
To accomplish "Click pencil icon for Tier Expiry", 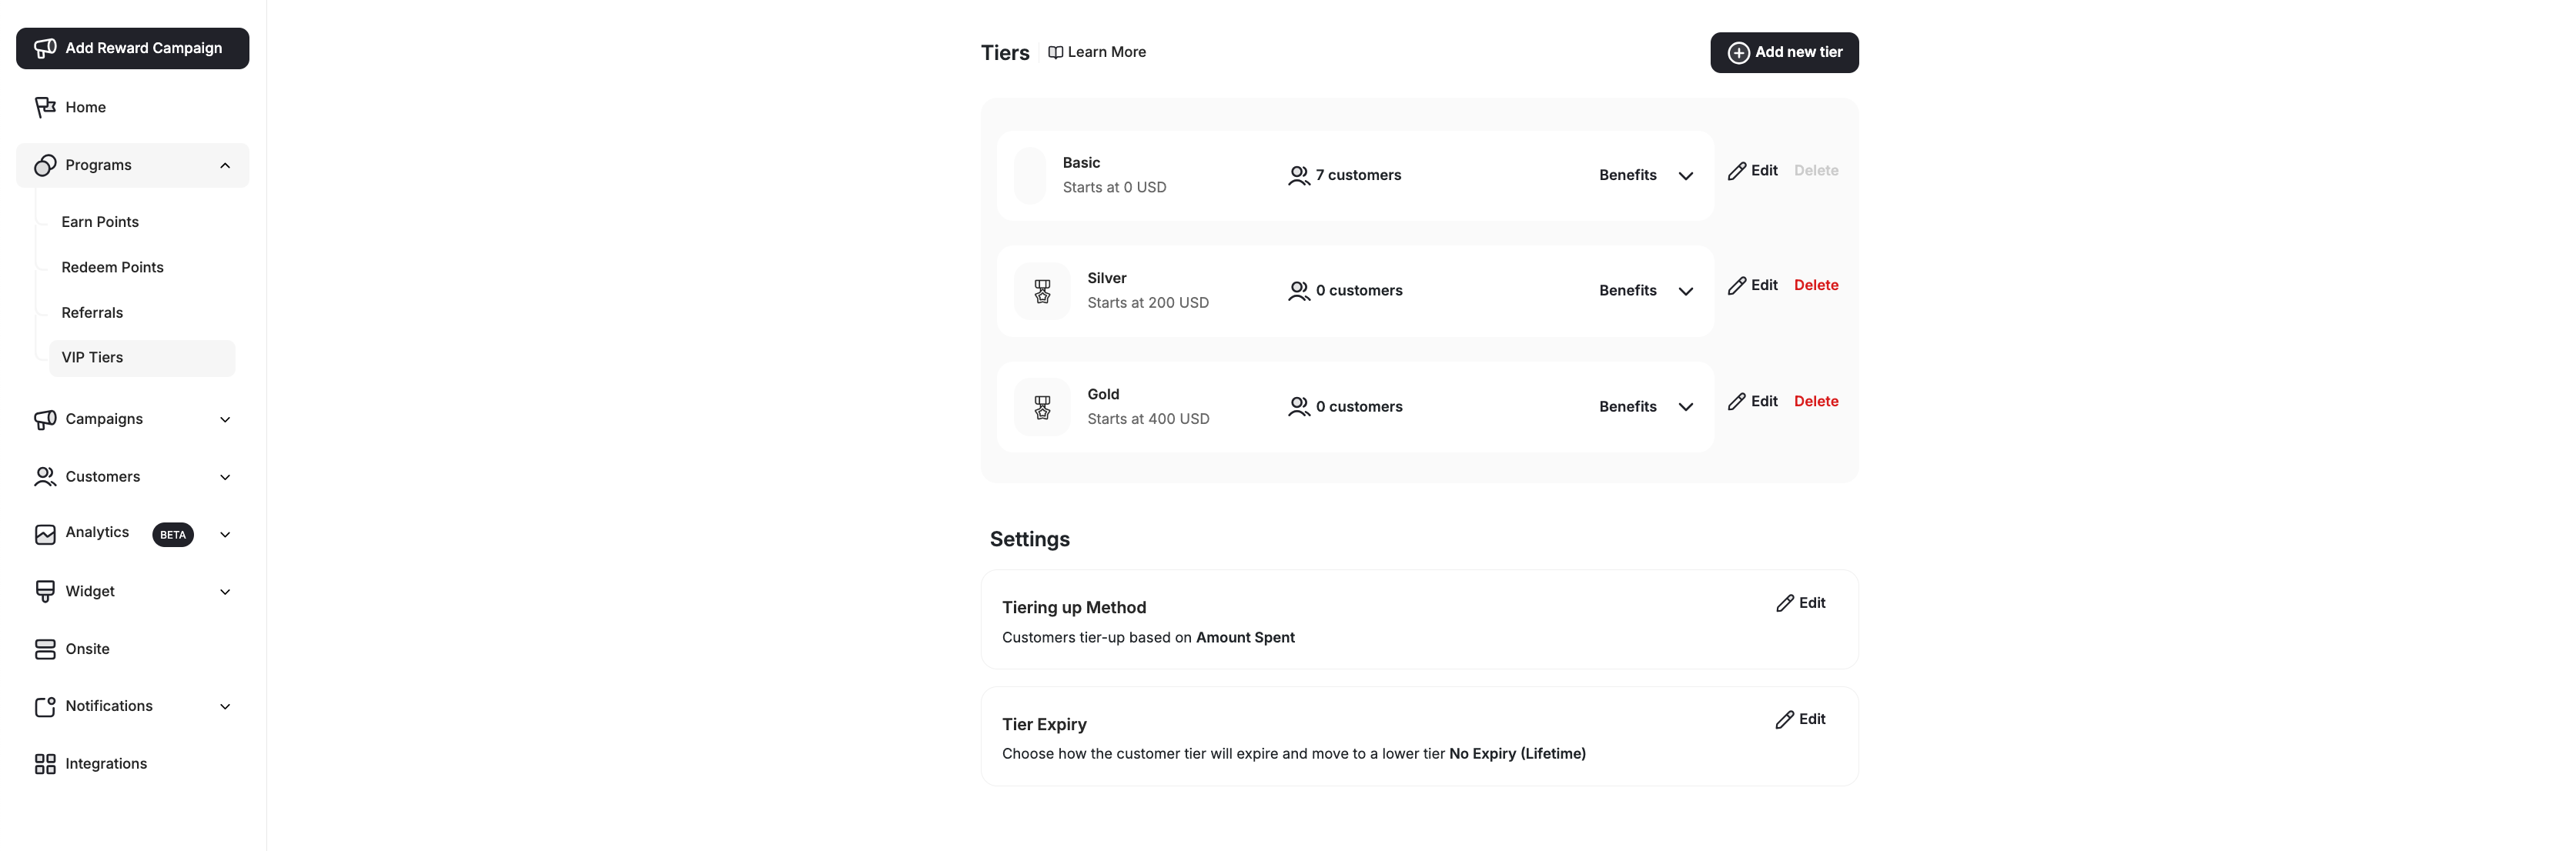I will (x=1784, y=720).
